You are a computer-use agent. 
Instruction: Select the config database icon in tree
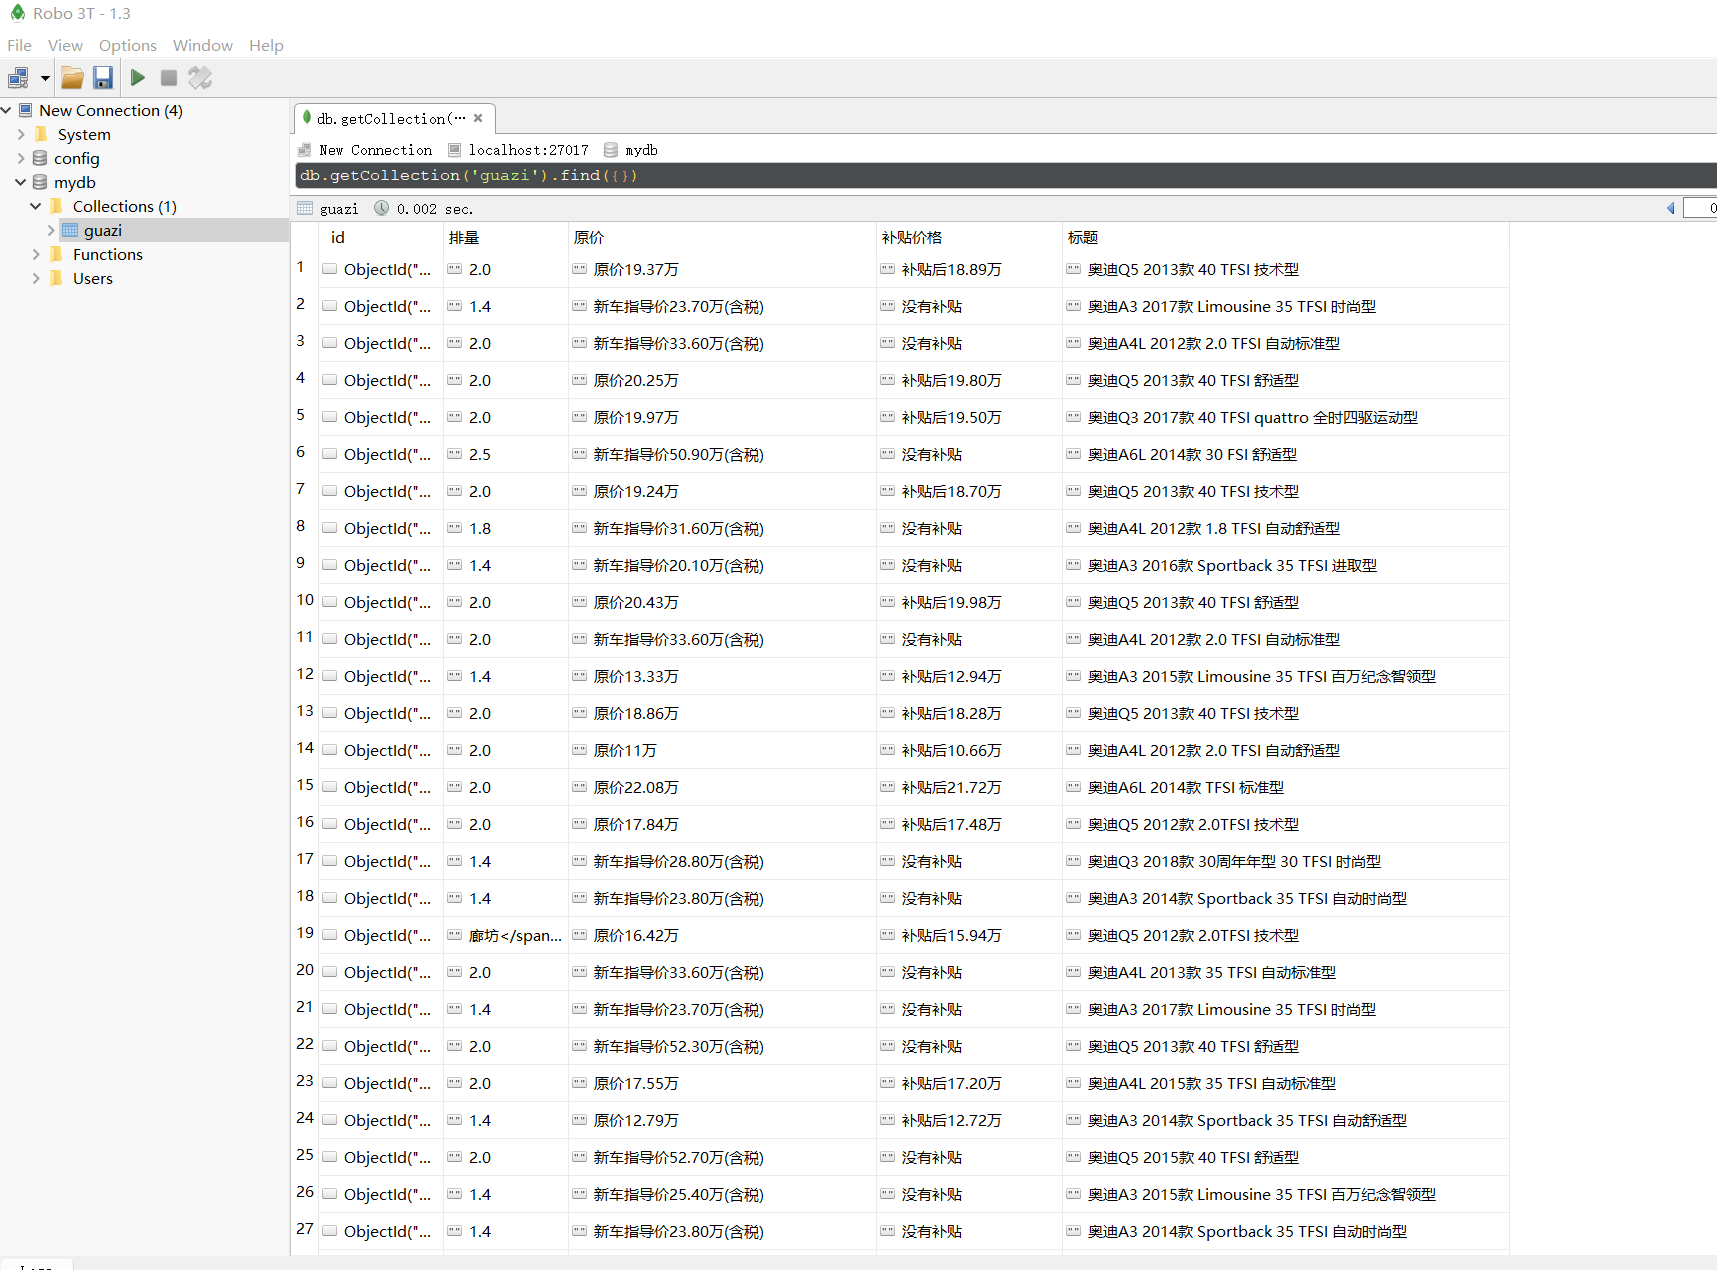coord(40,158)
